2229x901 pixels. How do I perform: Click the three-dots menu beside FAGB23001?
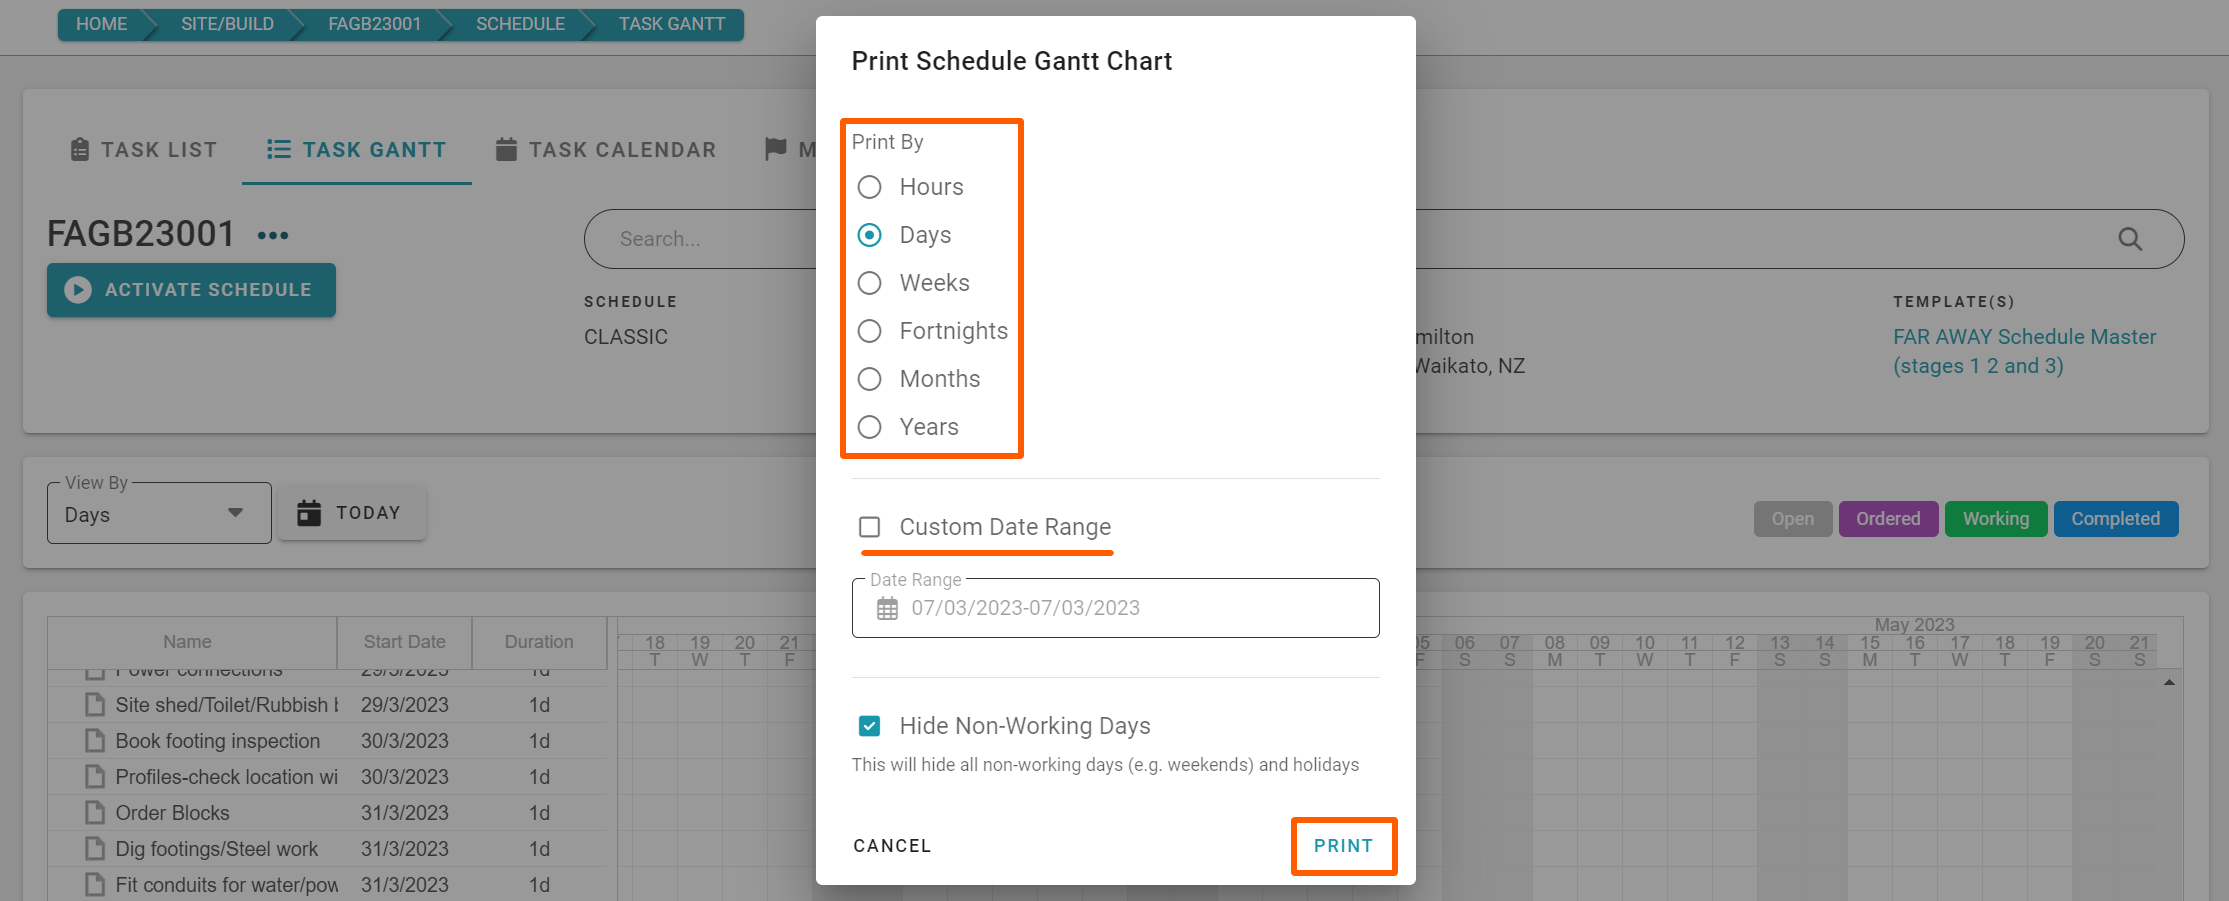pyautogui.click(x=273, y=236)
